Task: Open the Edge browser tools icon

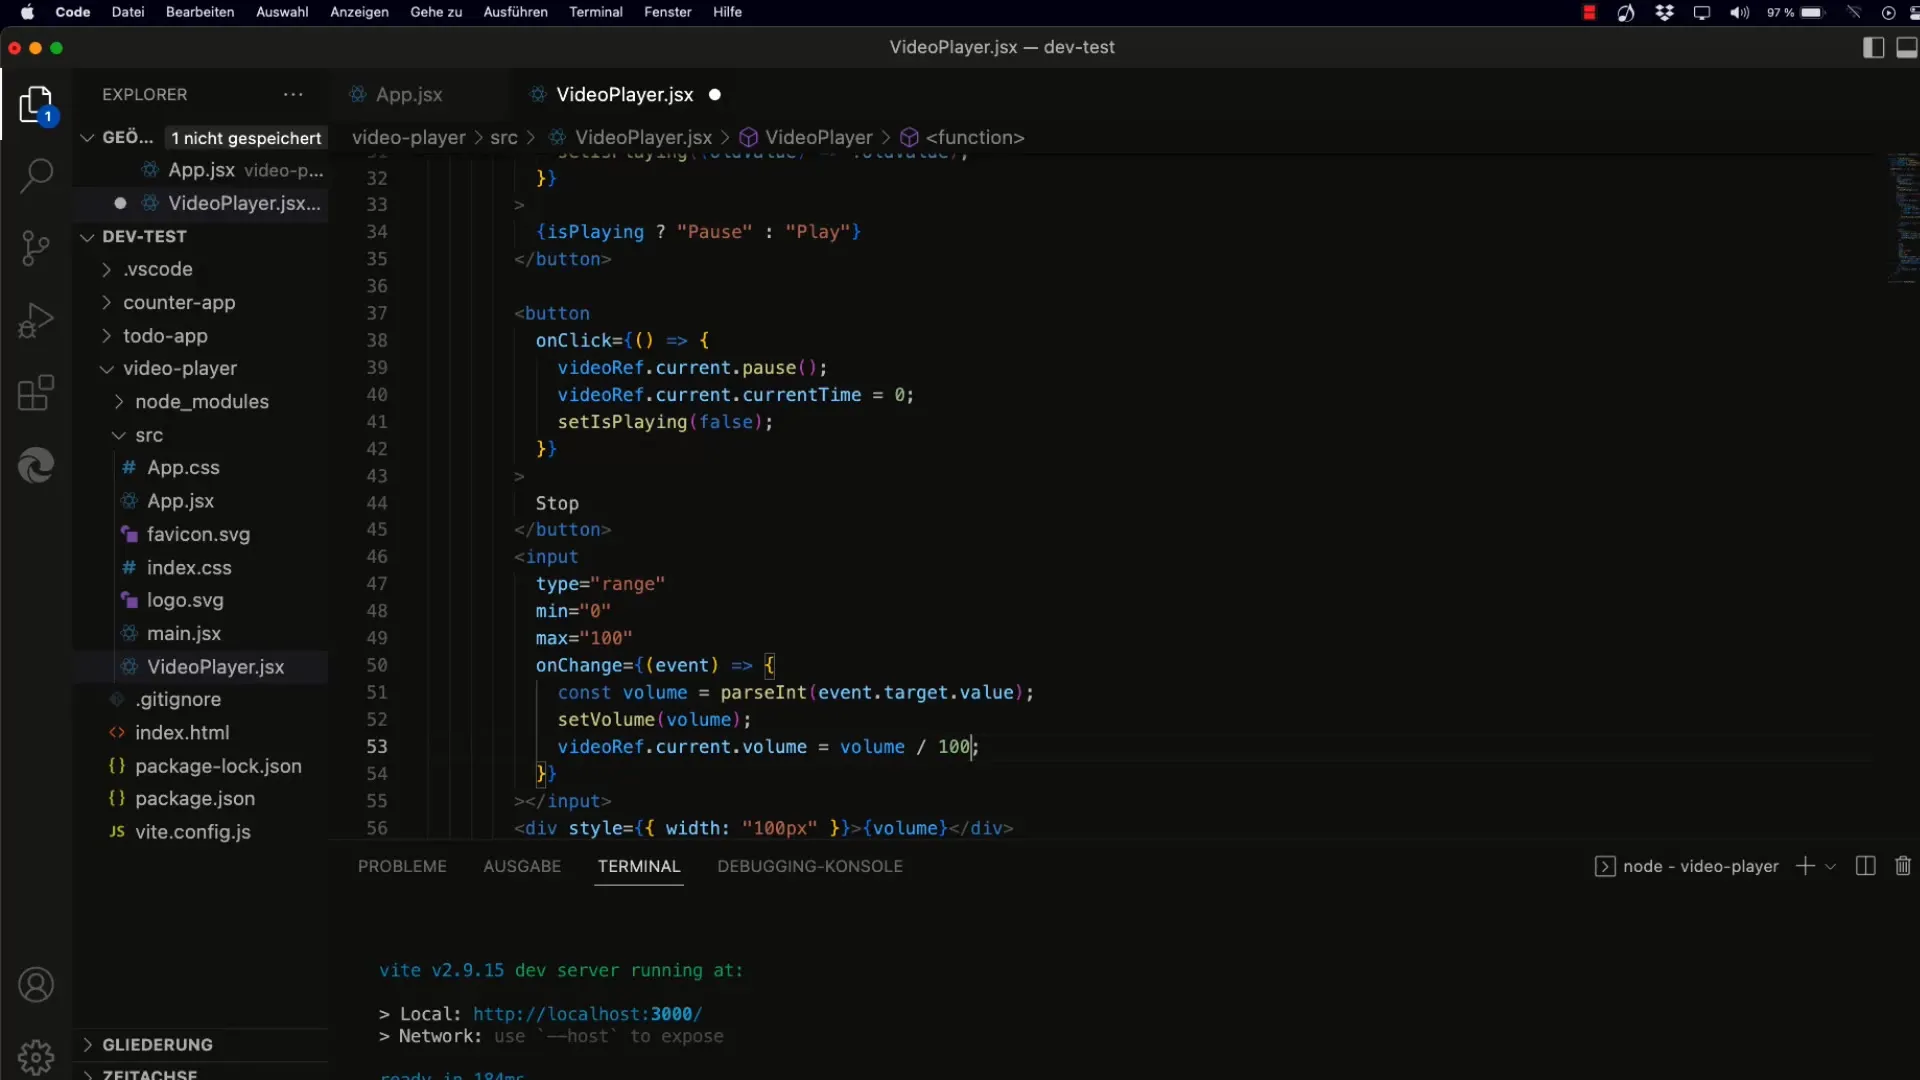Action: (36, 465)
